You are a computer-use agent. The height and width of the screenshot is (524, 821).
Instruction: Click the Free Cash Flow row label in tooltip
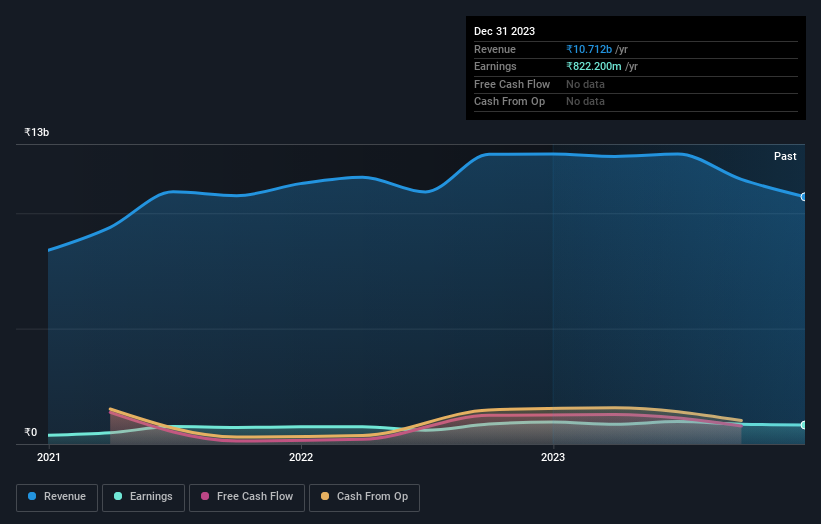click(512, 84)
